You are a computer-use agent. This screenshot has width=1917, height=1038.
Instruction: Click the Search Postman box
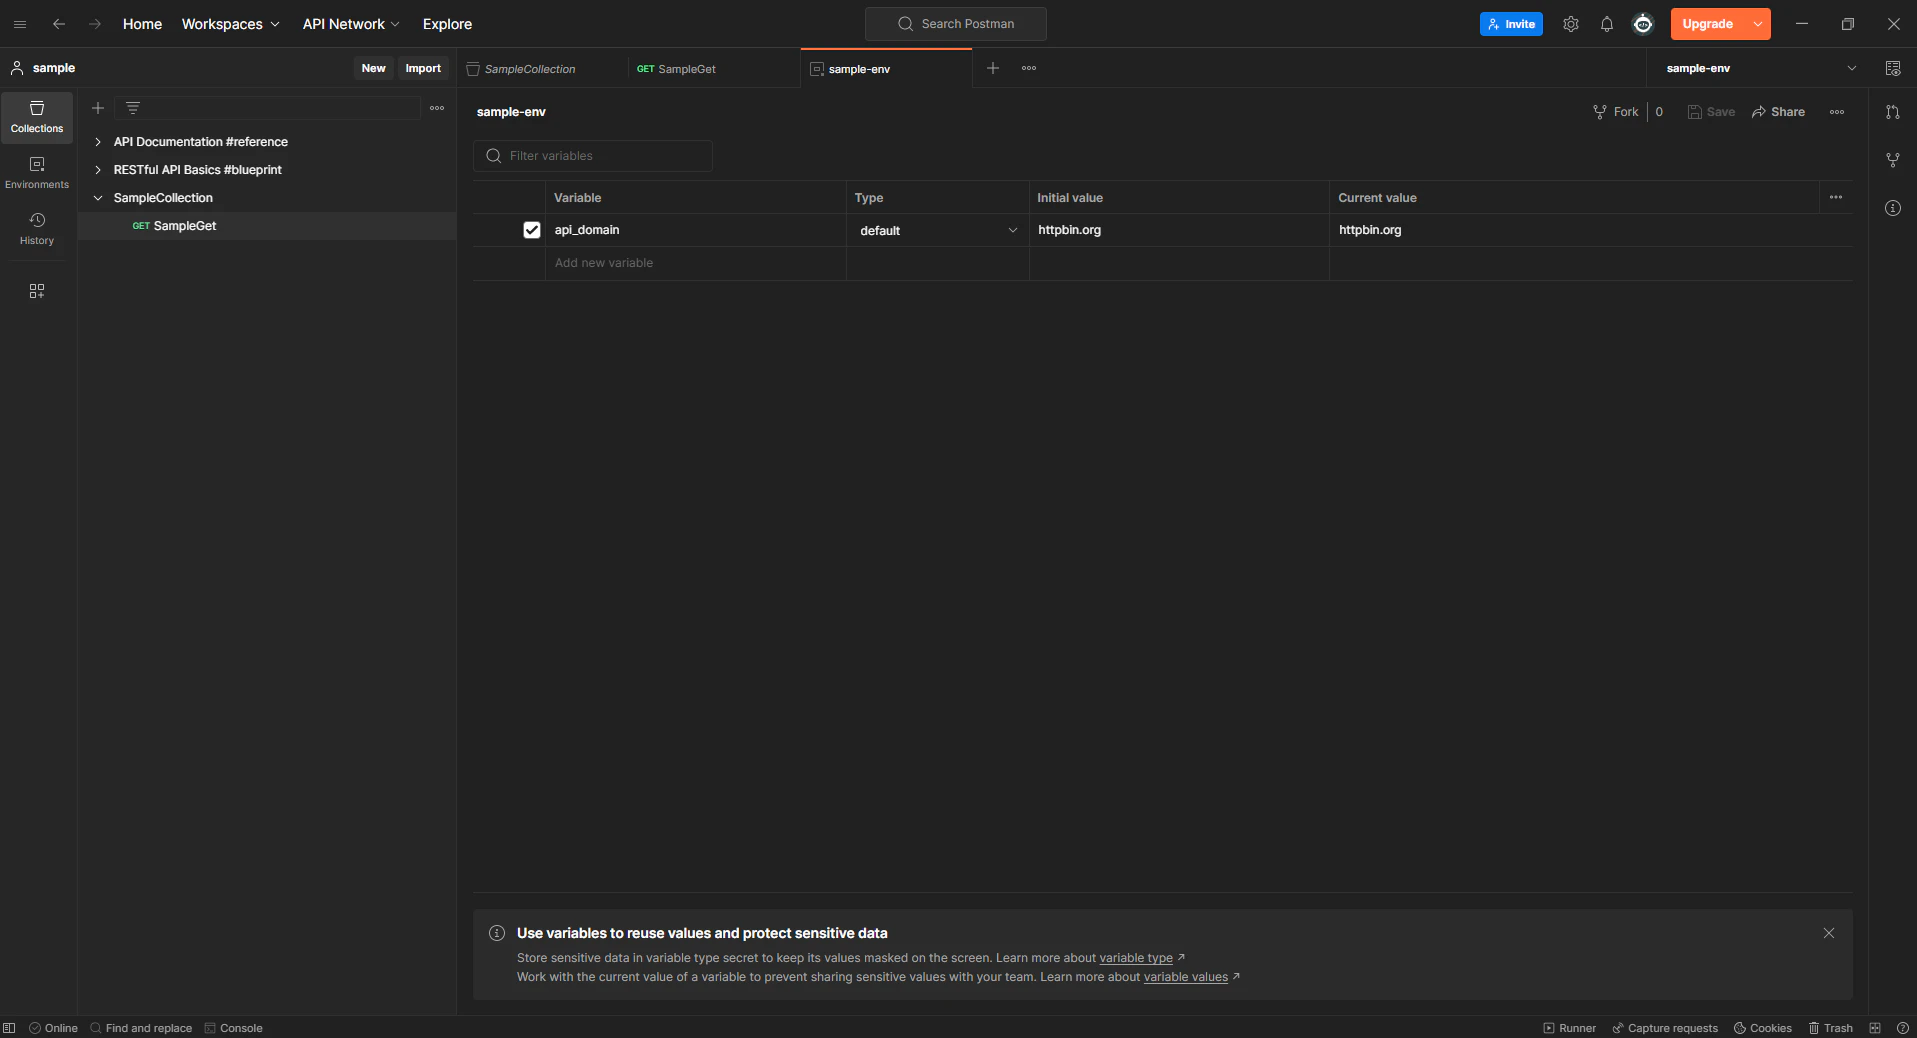(956, 24)
